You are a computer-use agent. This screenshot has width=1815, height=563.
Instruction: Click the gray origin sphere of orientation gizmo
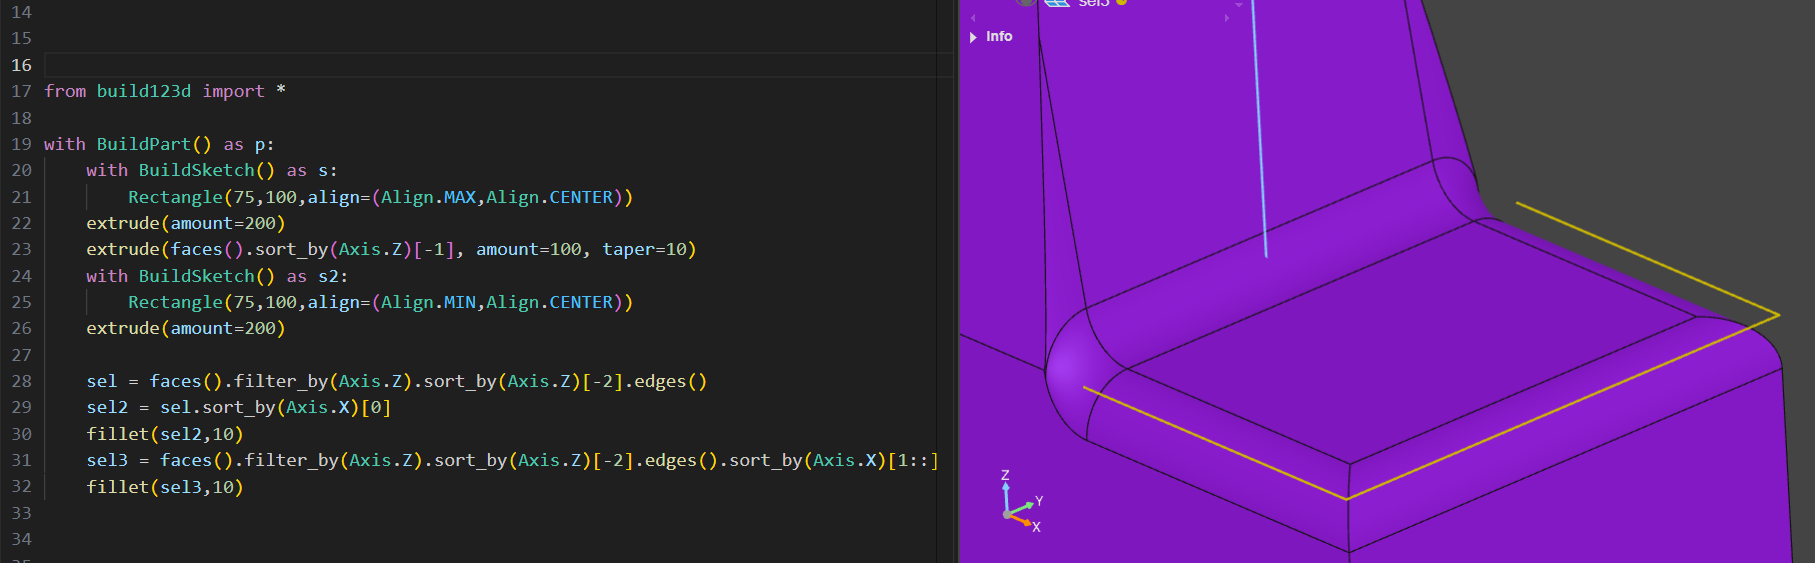point(1007,516)
